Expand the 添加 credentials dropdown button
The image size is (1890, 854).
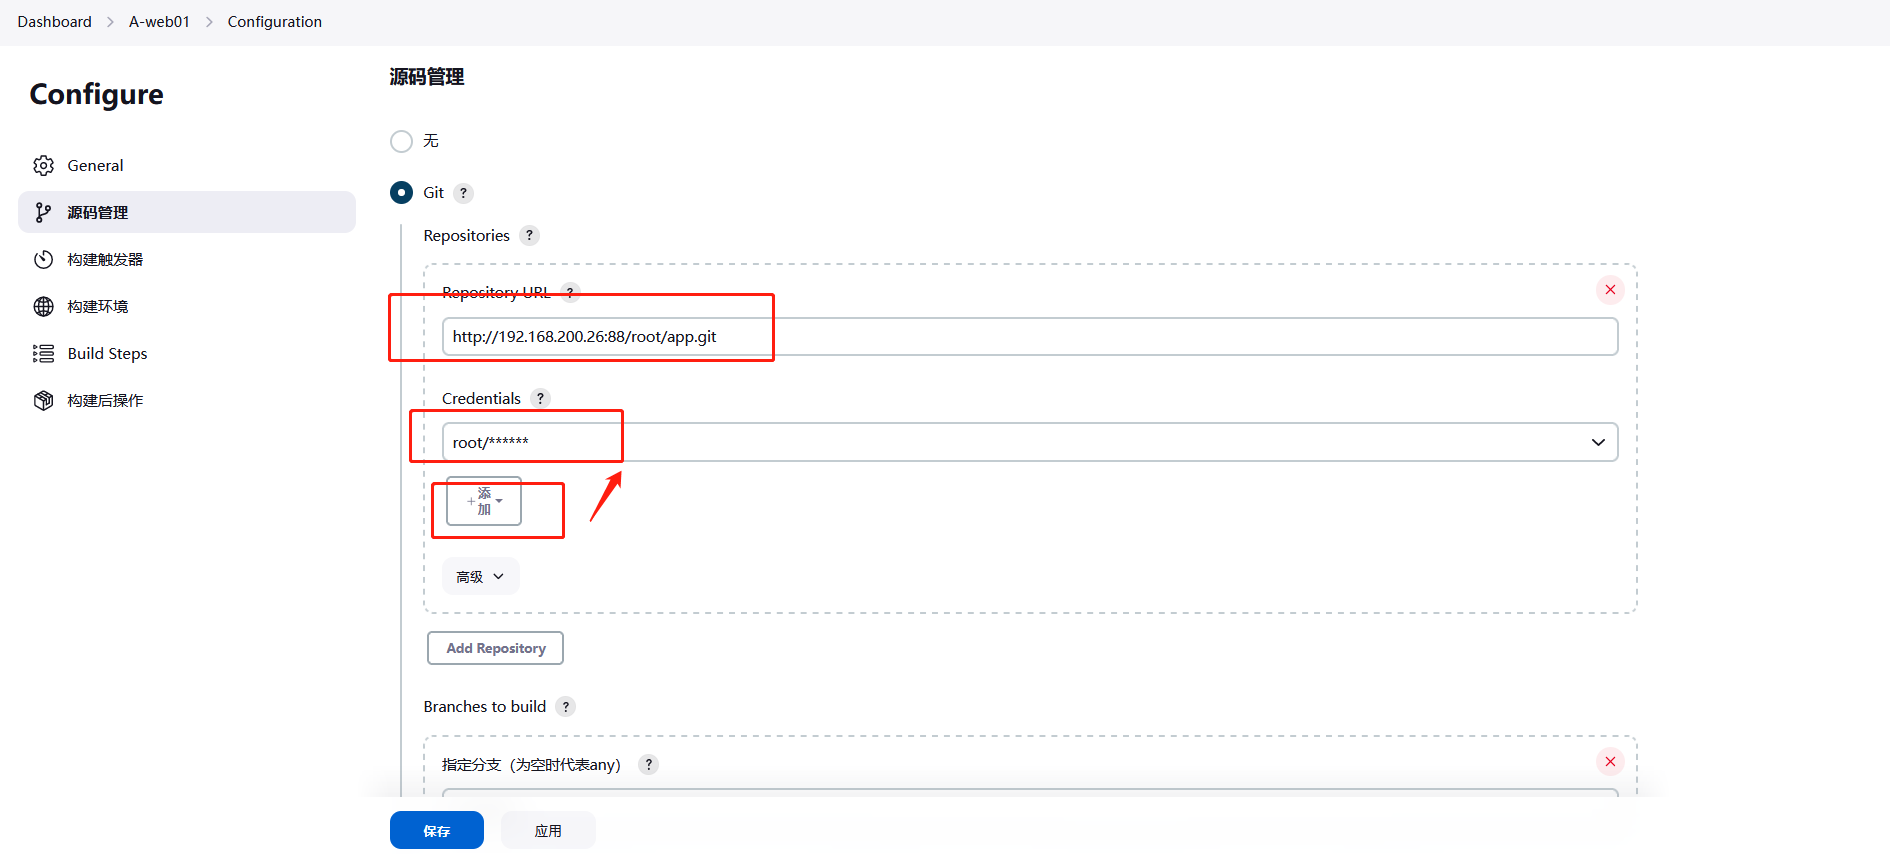click(x=484, y=501)
